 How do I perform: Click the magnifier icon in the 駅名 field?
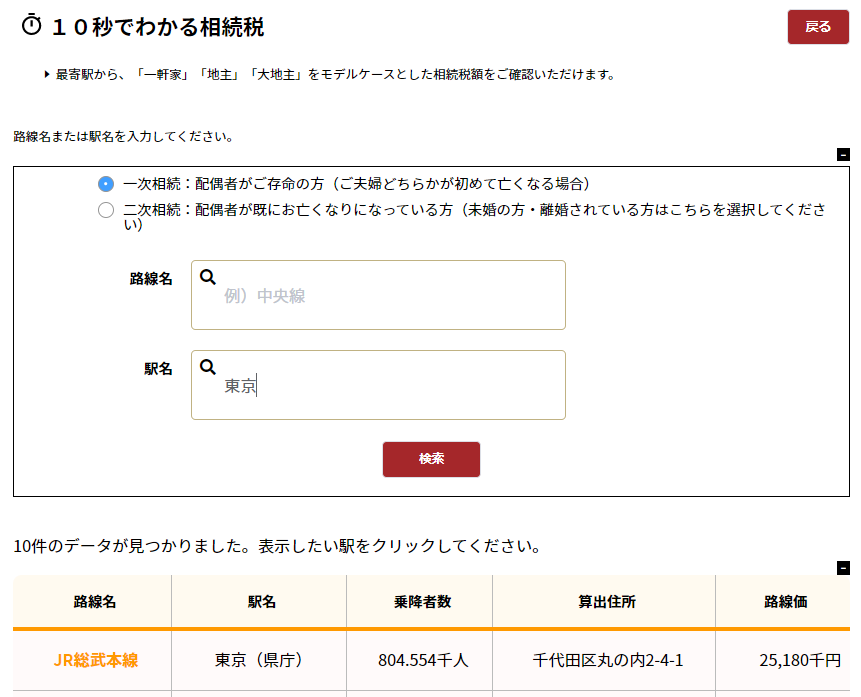coord(208,367)
